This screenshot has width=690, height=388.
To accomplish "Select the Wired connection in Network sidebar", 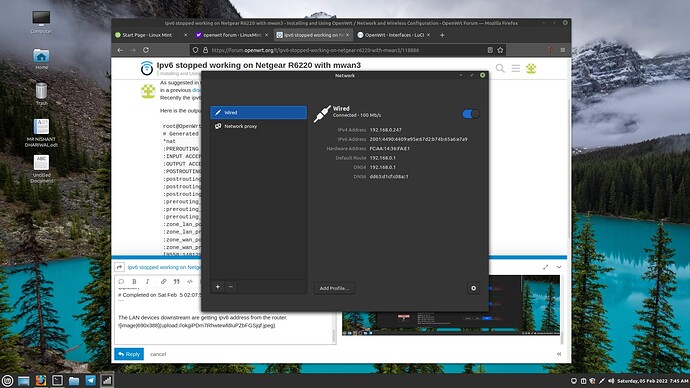I will tap(258, 113).
